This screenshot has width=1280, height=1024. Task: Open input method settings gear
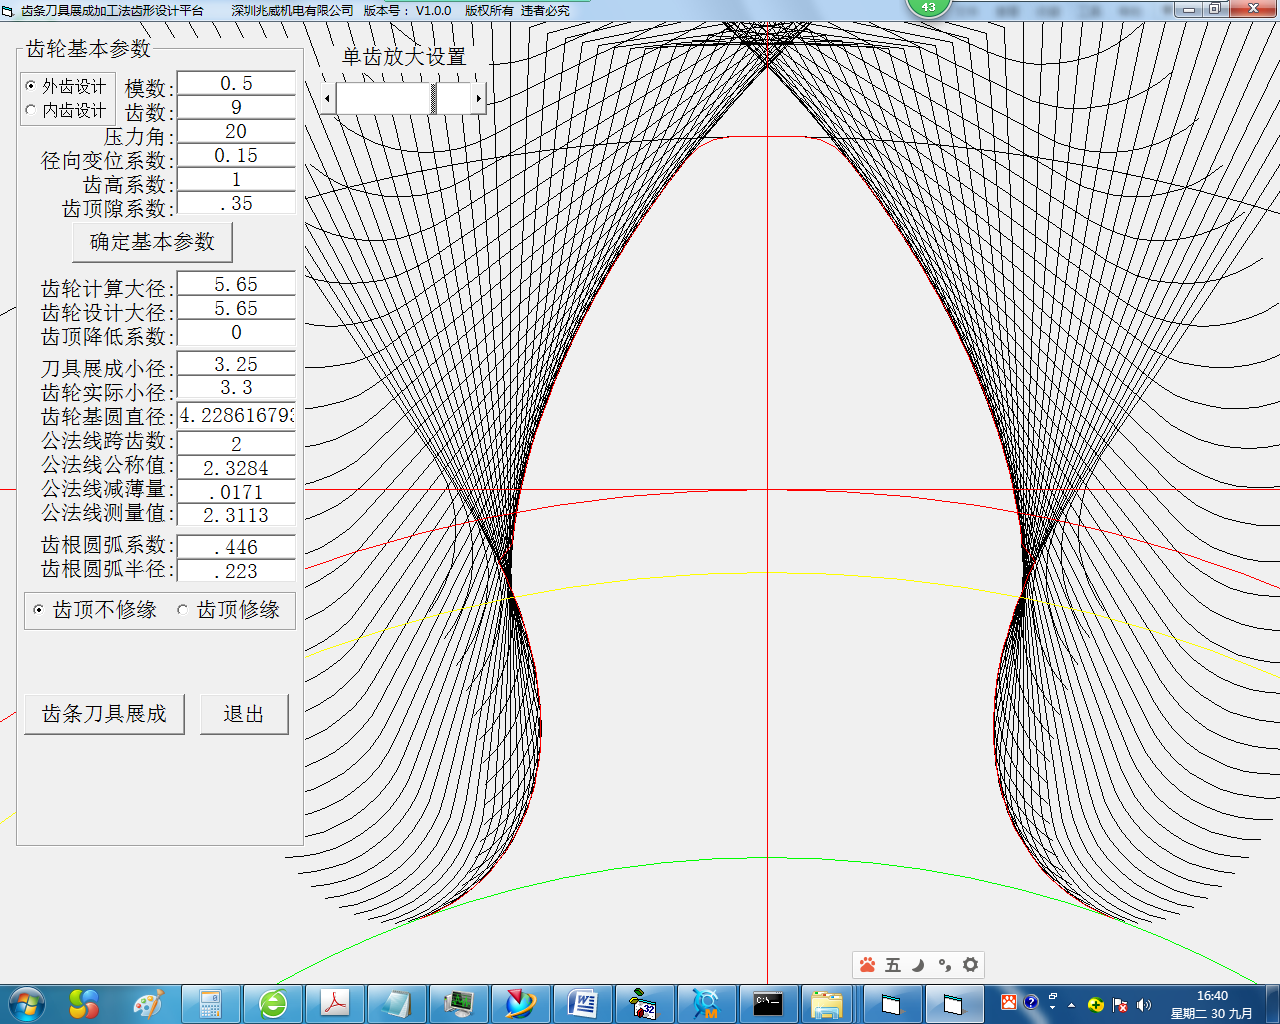(970, 965)
